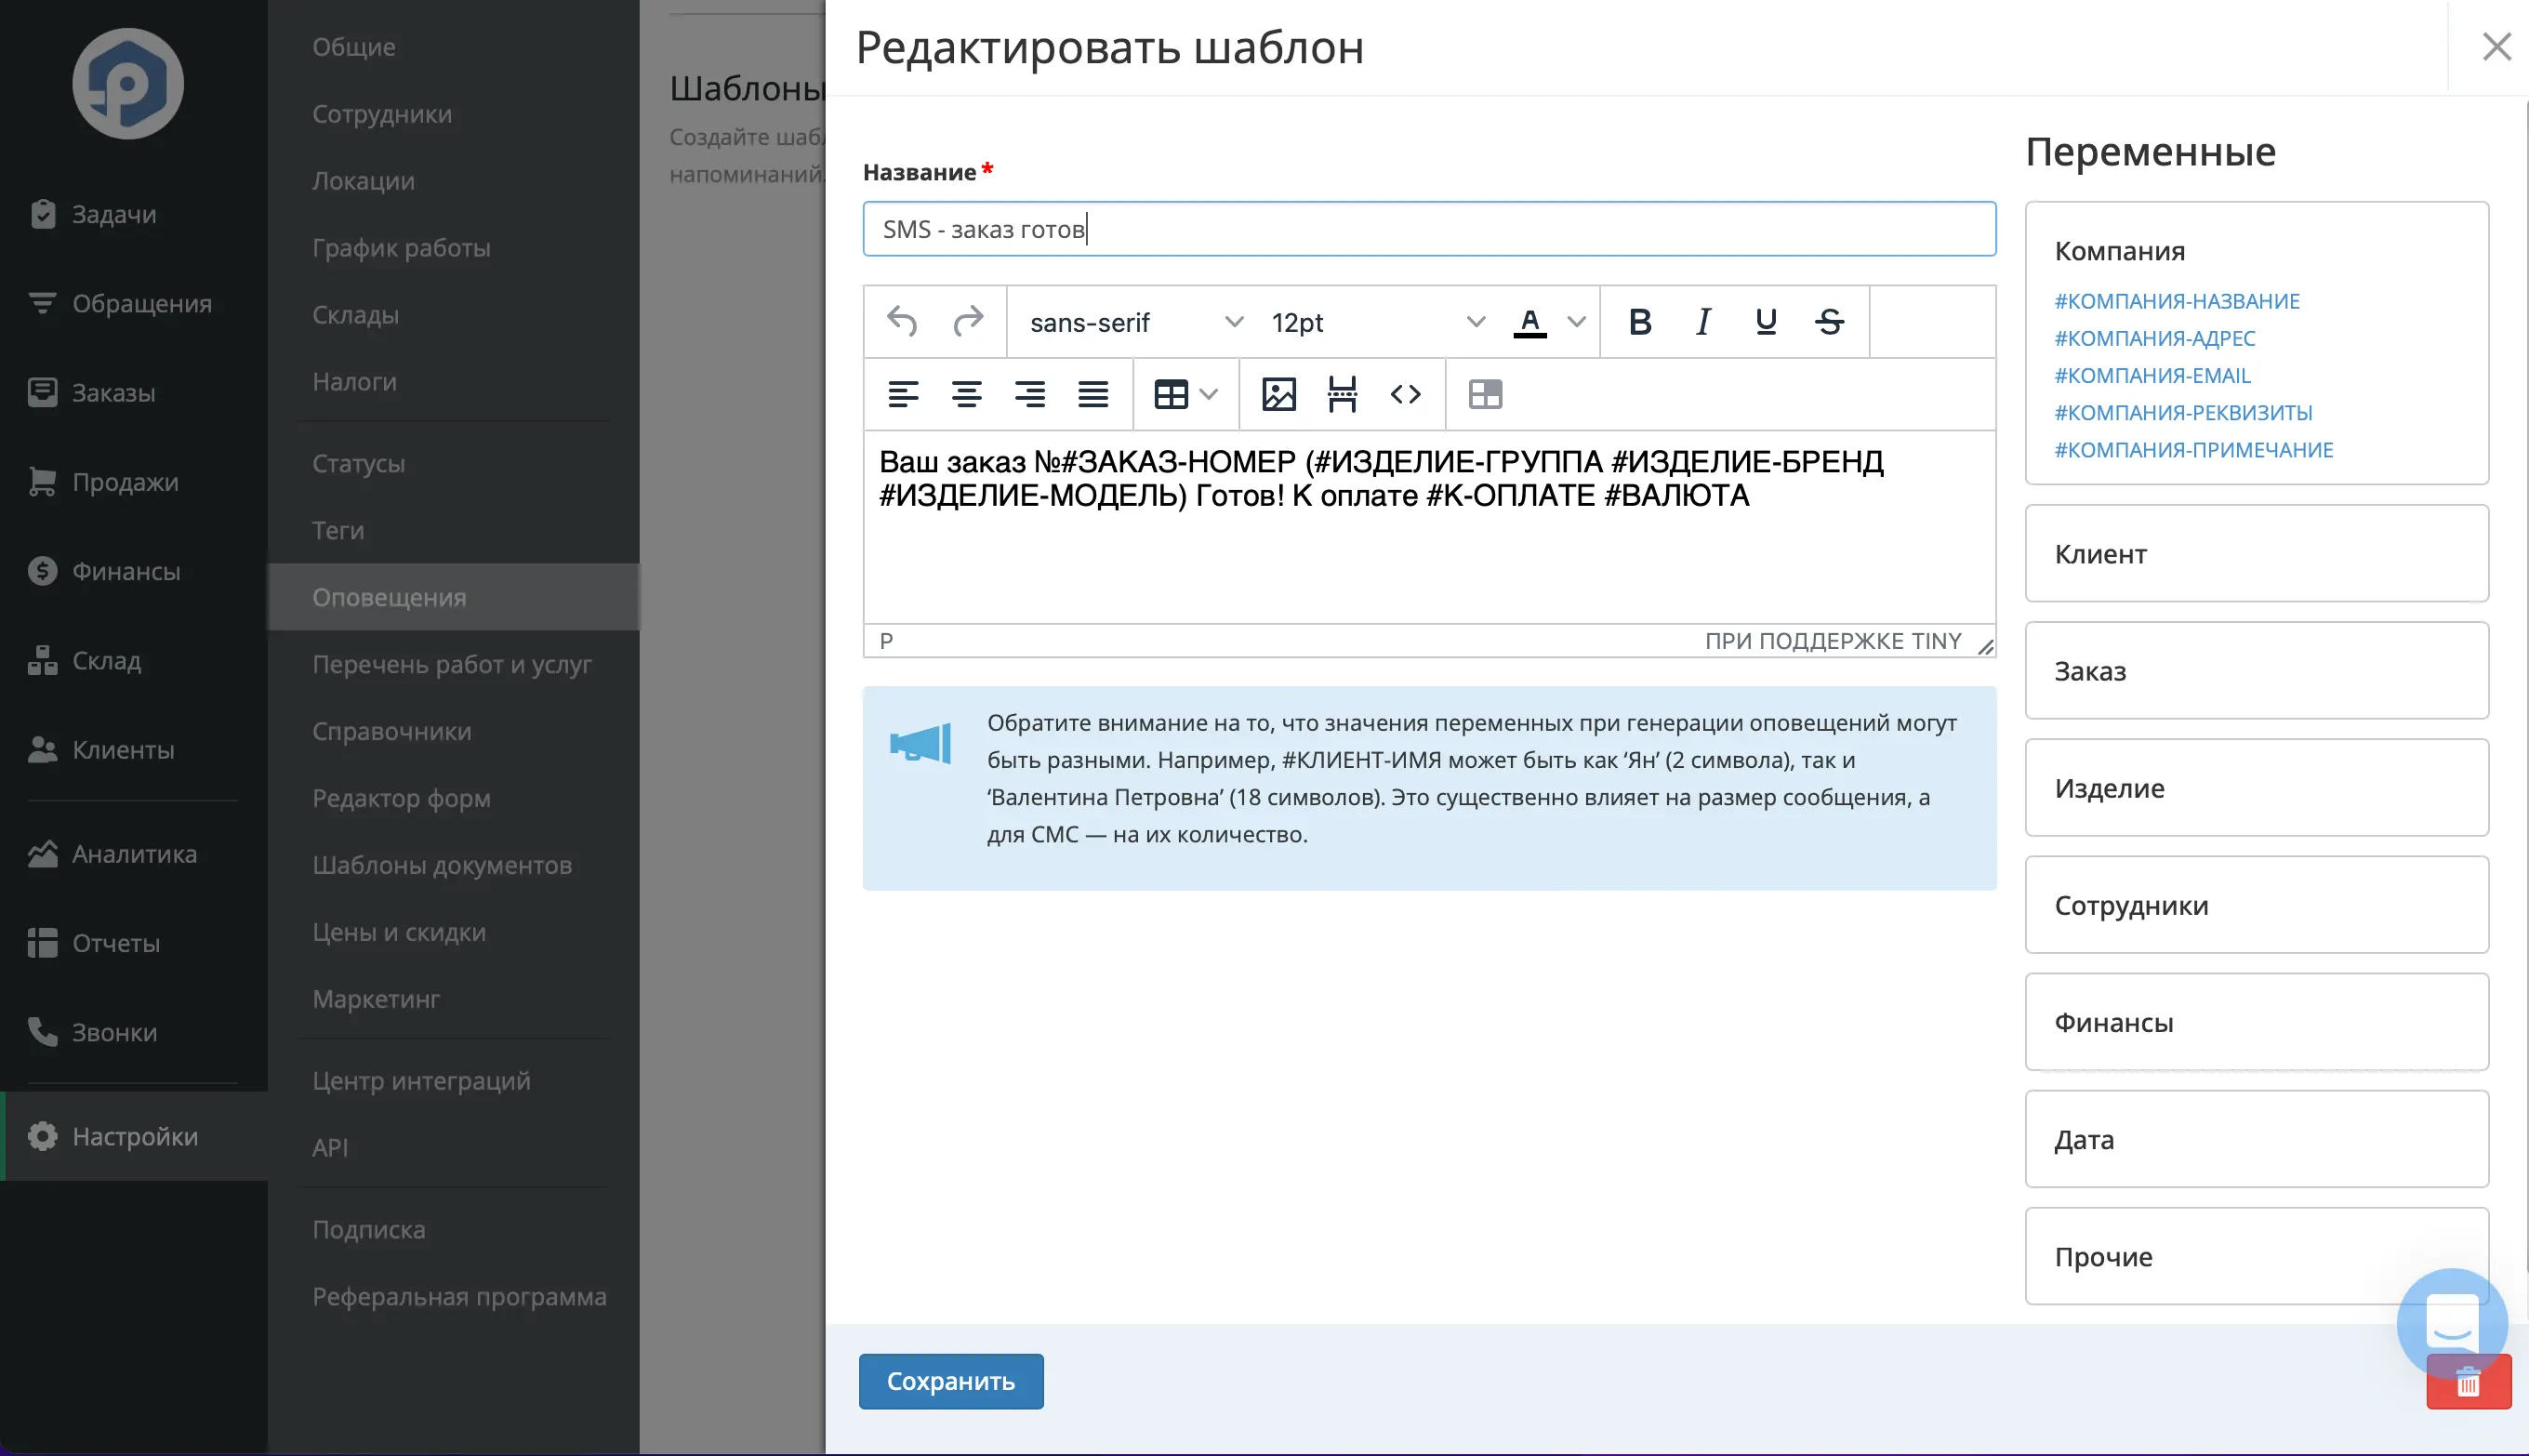2529x1456 pixels.
Task: Expand the Прочие variables group
Action: point(2256,1256)
